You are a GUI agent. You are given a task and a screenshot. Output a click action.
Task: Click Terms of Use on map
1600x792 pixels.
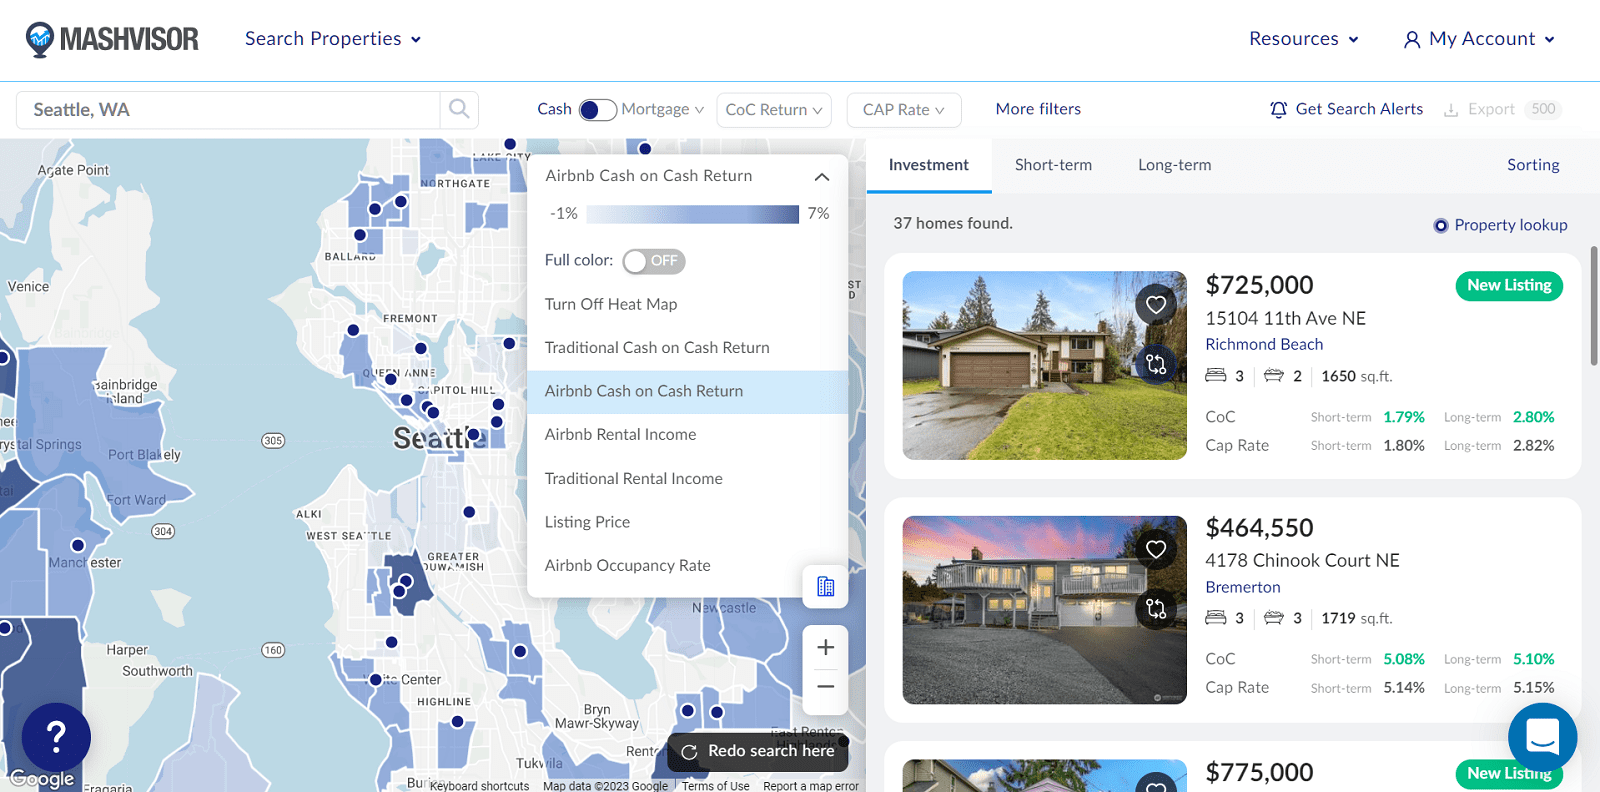point(715,786)
